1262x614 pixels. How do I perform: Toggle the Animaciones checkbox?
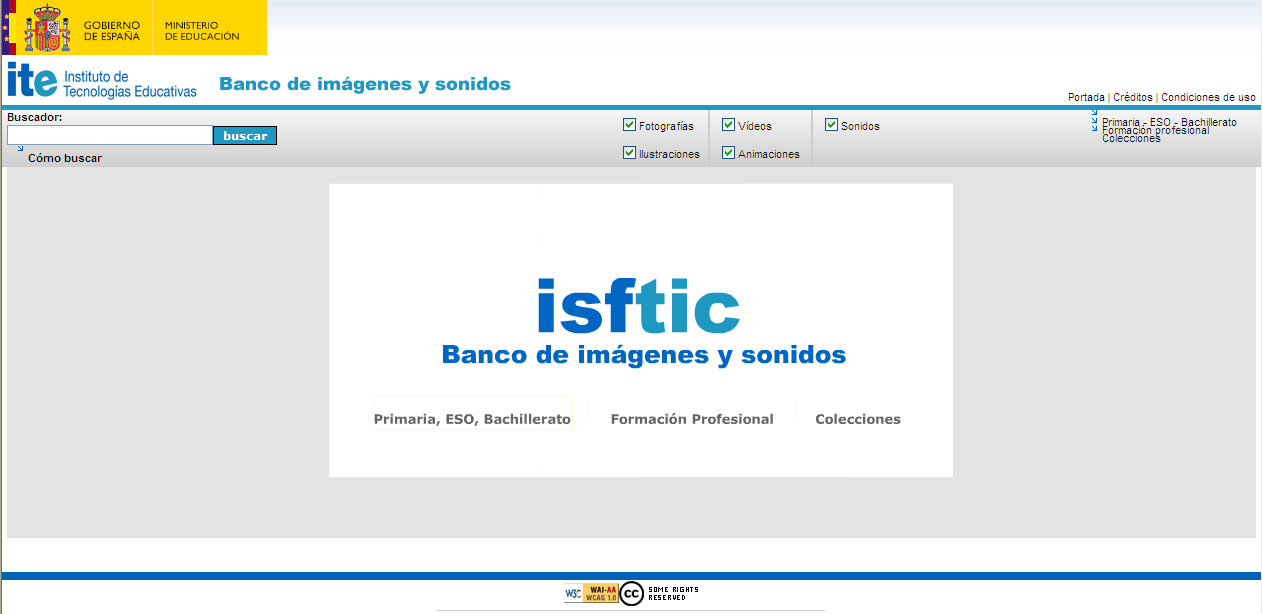[x=728, y=153]
